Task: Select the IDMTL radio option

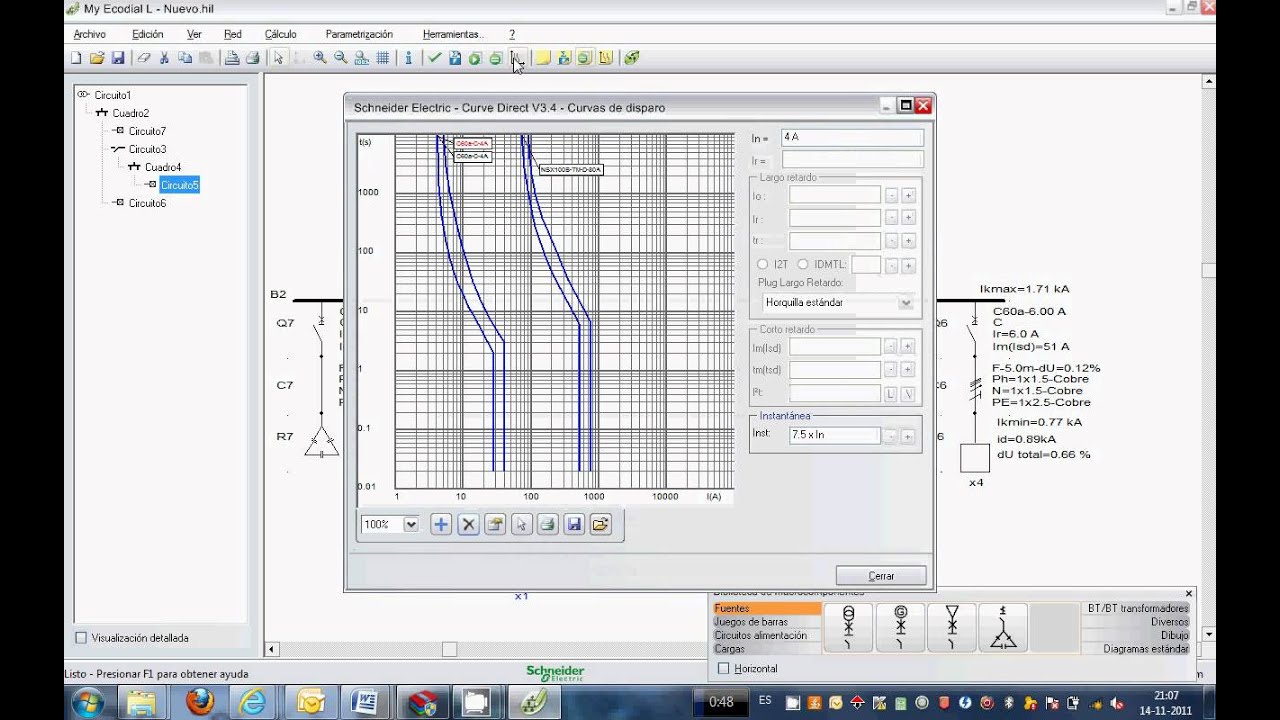Action: tap(802, 264)
